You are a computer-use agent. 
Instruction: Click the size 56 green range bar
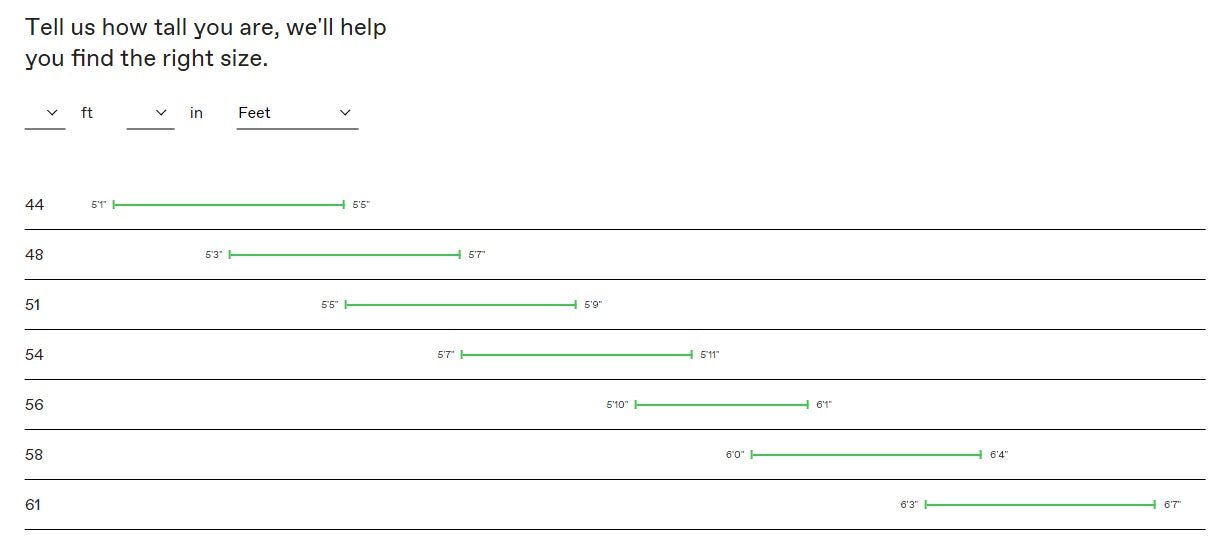721,405
